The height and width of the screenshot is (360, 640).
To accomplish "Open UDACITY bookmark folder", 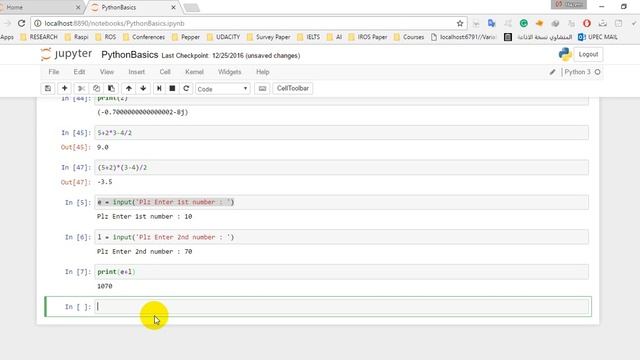I will tap(223, 37).
